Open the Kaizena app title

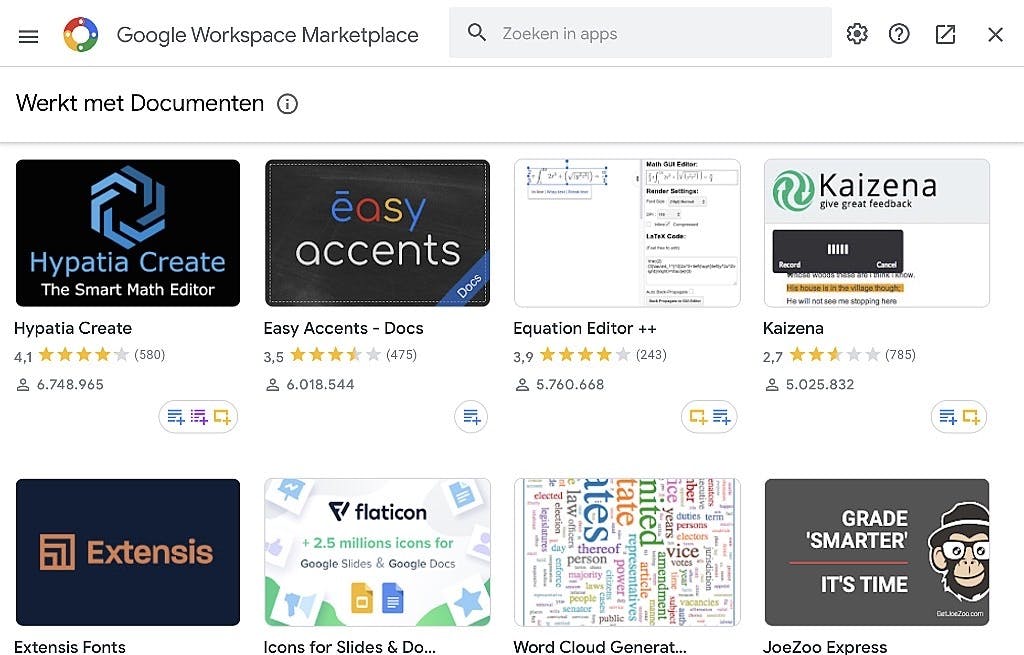click(793, 328)
